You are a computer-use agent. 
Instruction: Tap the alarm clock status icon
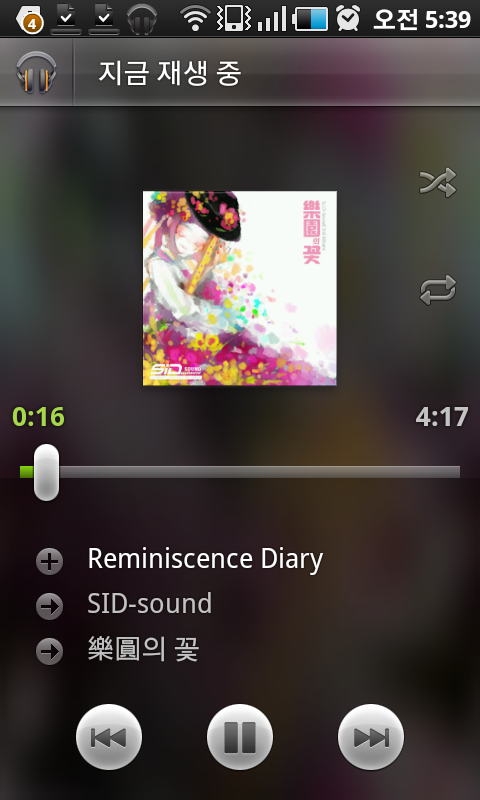point(348,18)
